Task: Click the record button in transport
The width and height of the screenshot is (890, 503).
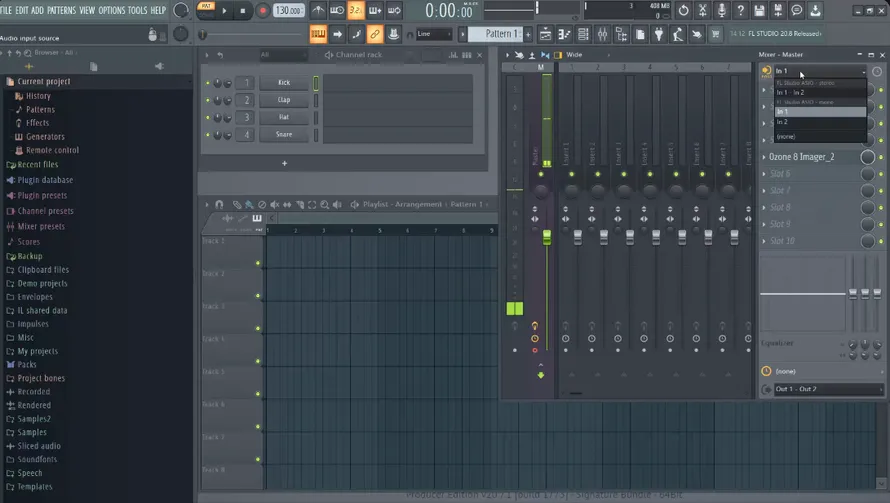Action: coord(262,11)
